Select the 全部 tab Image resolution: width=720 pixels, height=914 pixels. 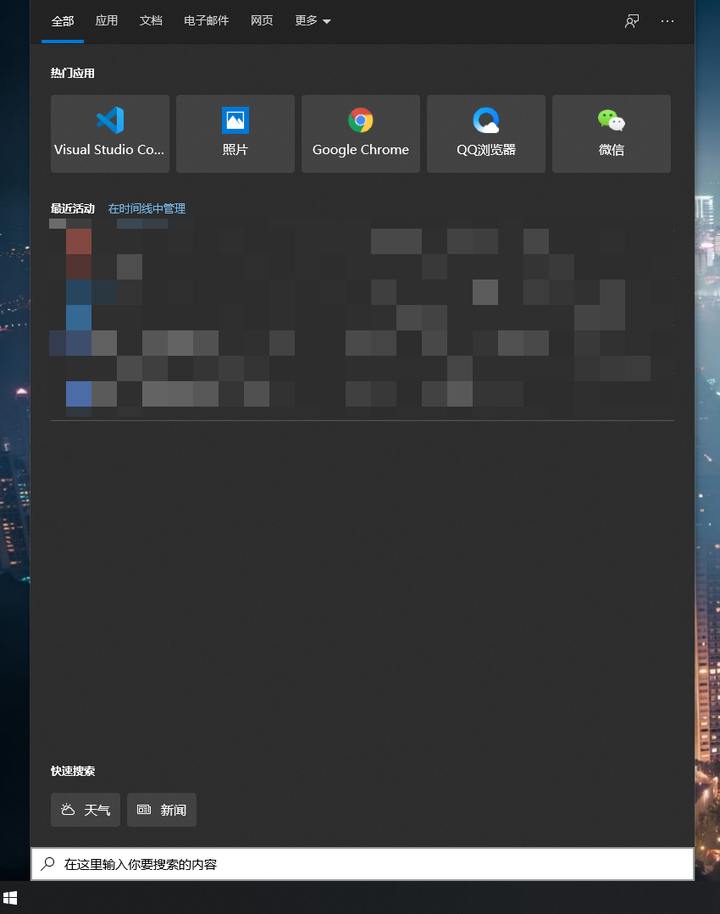click(62, 21)
